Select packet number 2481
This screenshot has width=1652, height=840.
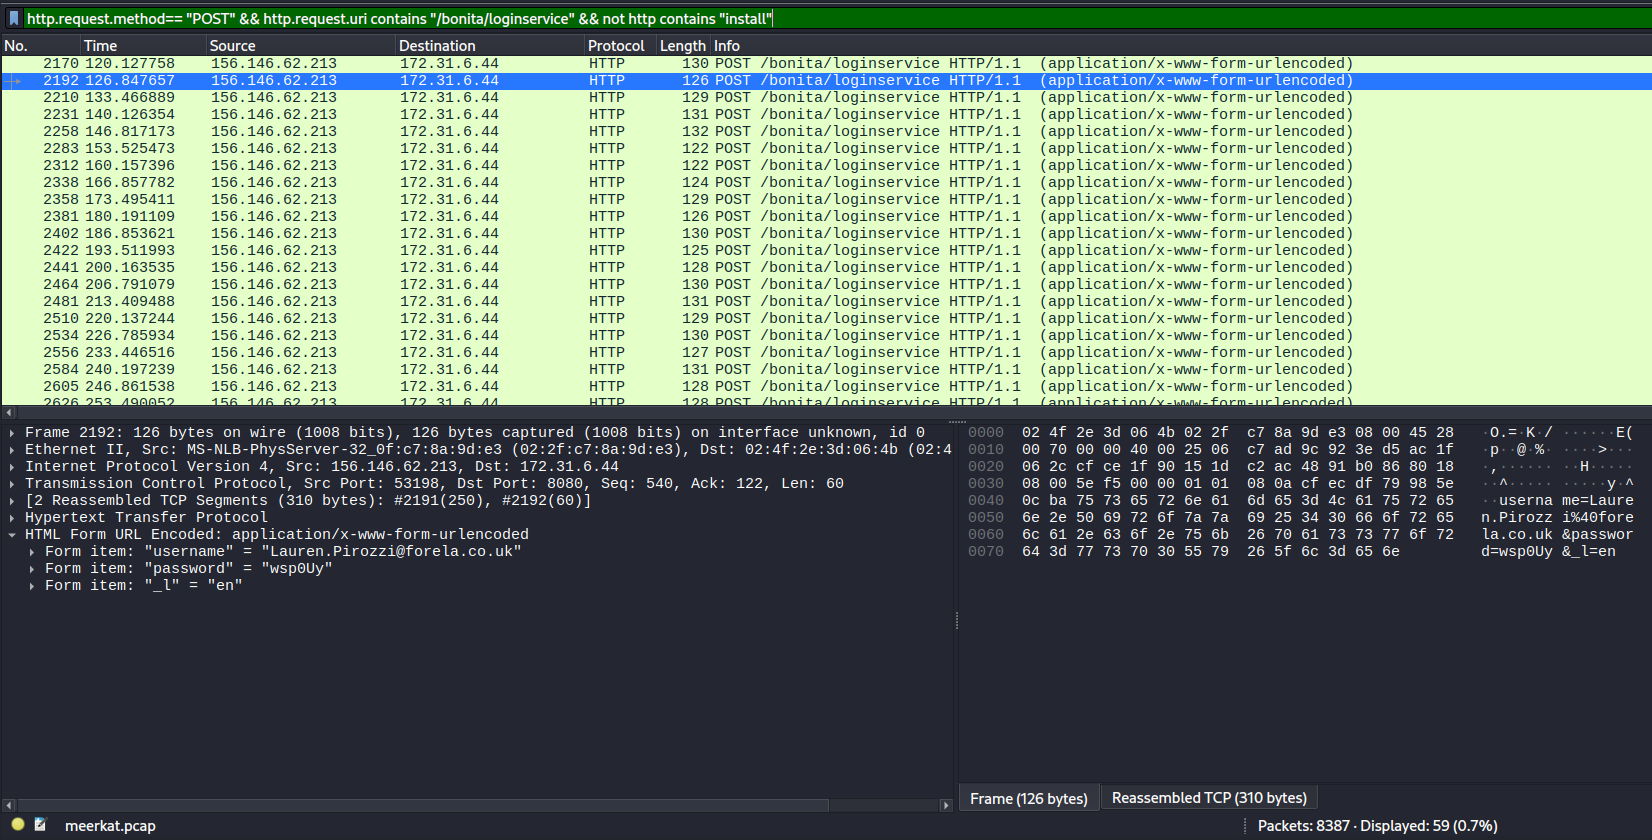826,302
